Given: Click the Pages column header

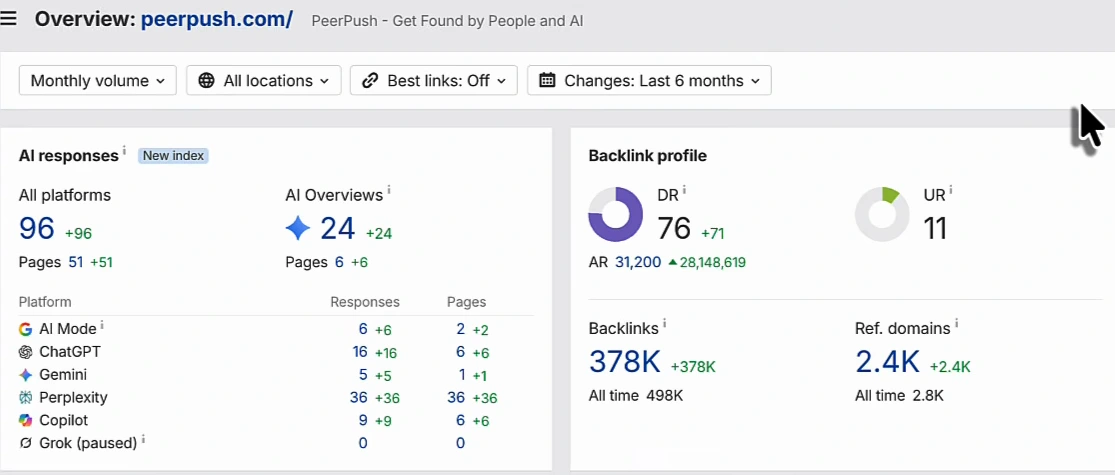Looking at the screenshot, I should pyautogui.click(x=466, y=302).
